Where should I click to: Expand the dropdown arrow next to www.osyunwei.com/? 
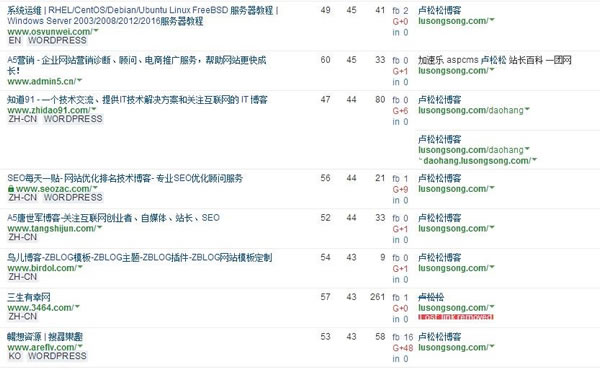click(x=96, y=31)
